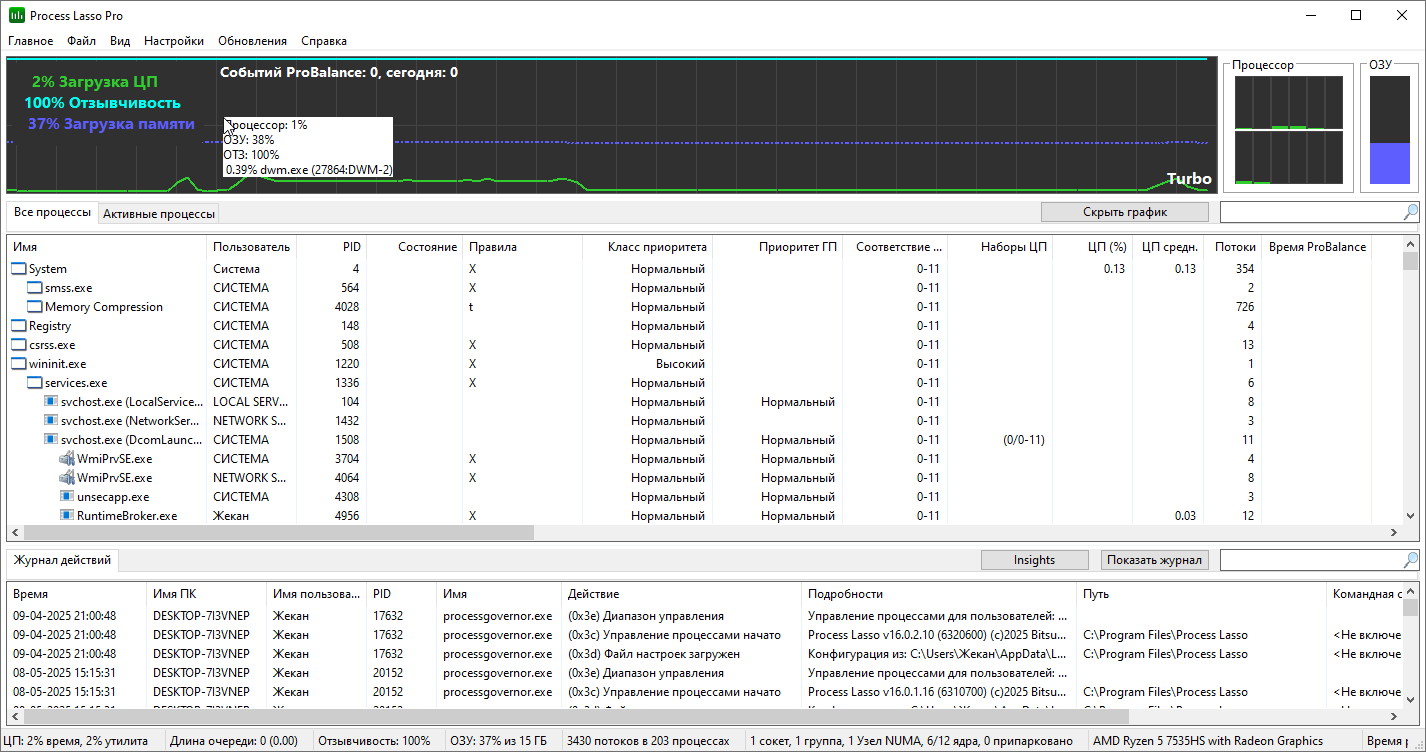
Task: Open the Настройки menu
Action: coord(174,41)
